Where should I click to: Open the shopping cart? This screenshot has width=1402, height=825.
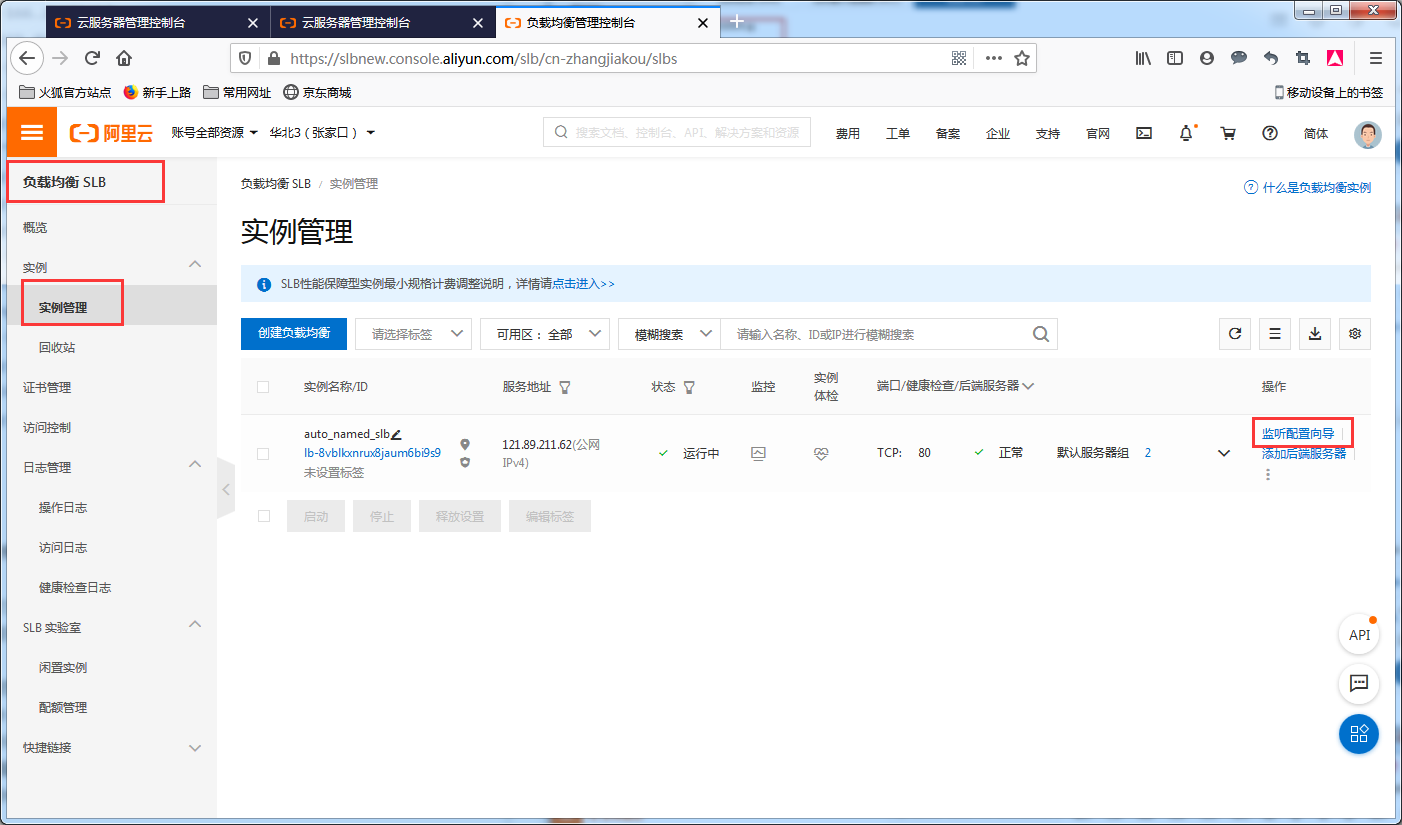pyautogui.click(x=1228, y=132)
